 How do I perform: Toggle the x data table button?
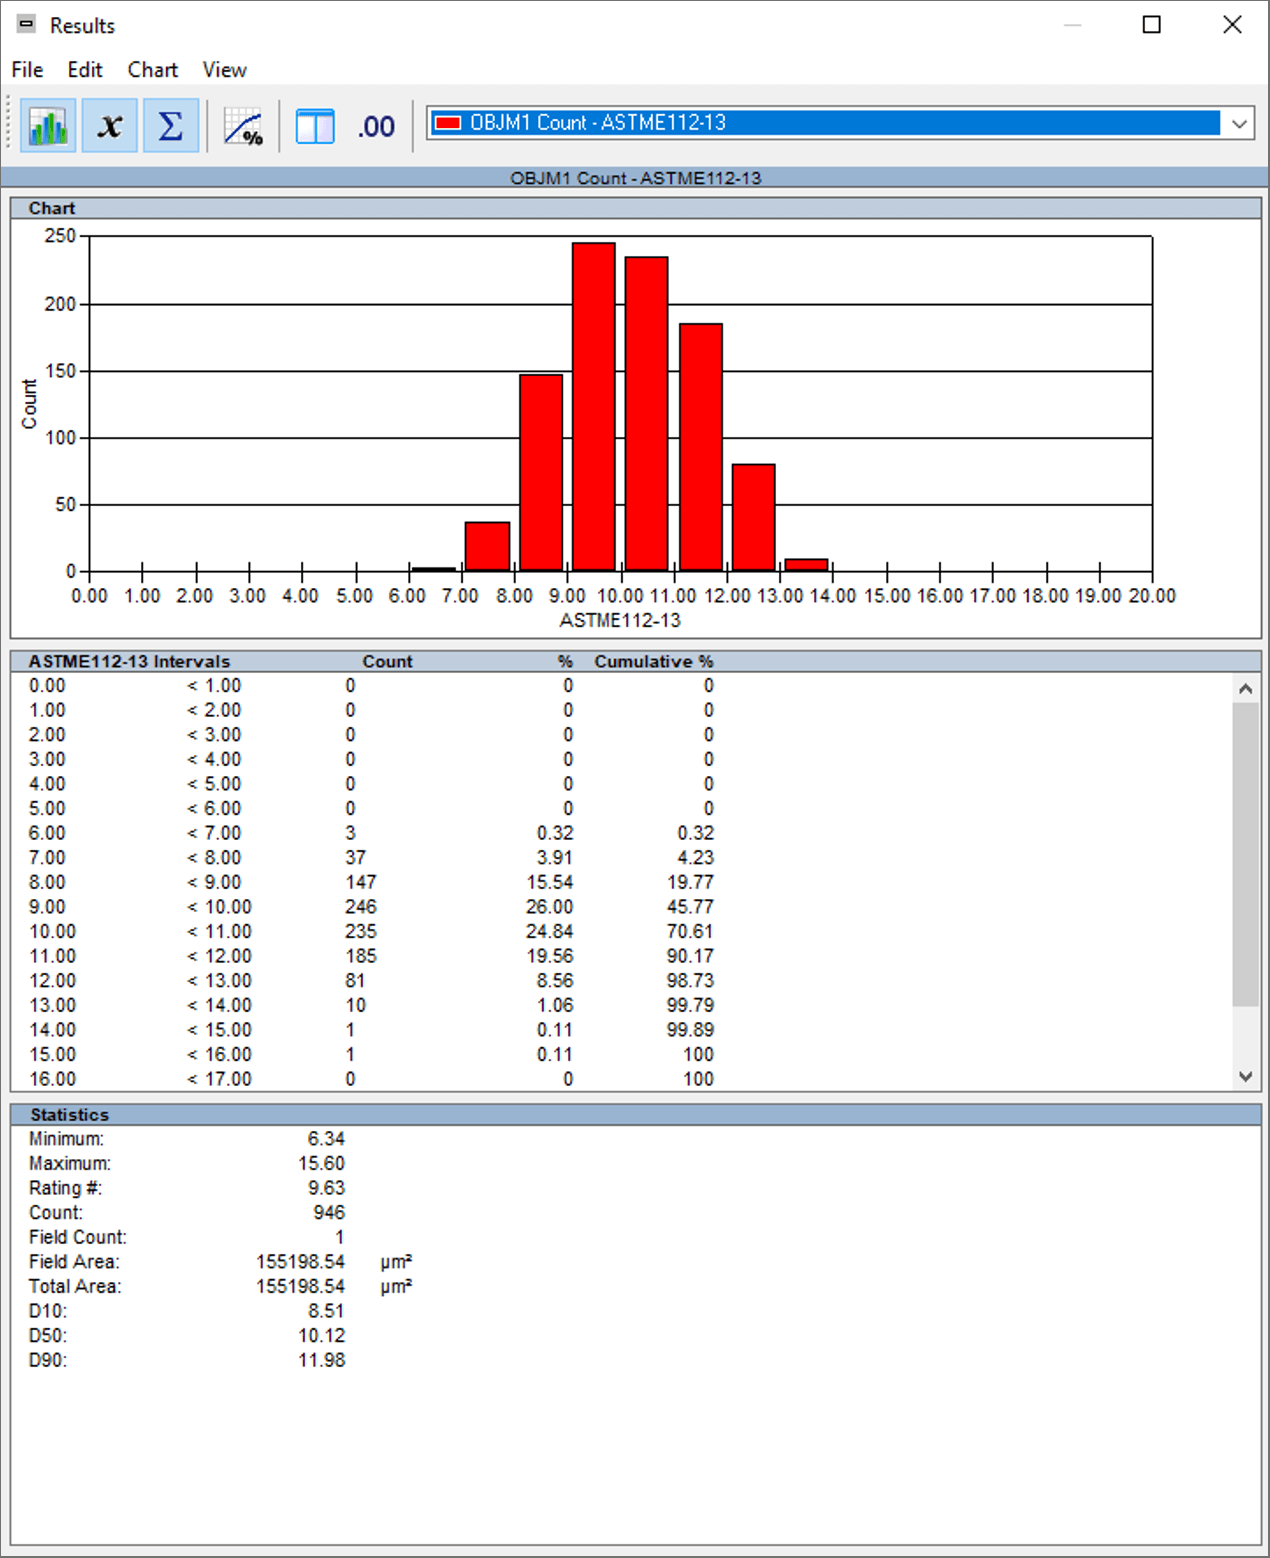click(x=110, y=126)
